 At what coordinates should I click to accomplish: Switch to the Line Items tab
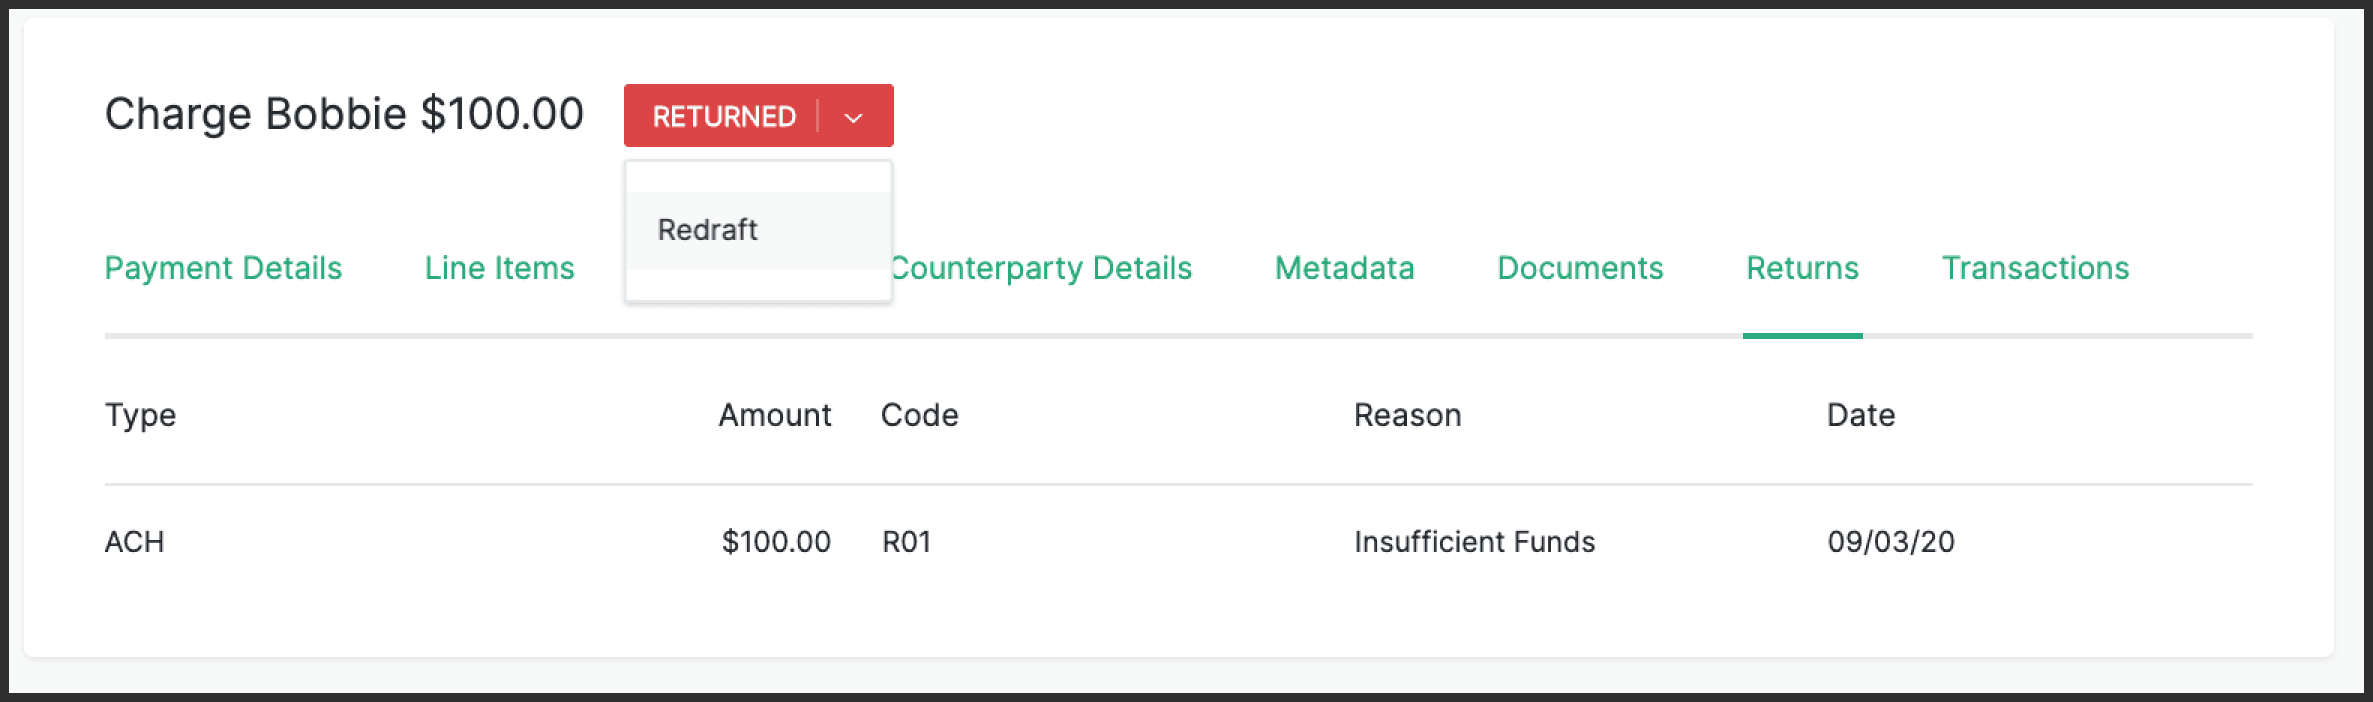click(x=499, y=268)
